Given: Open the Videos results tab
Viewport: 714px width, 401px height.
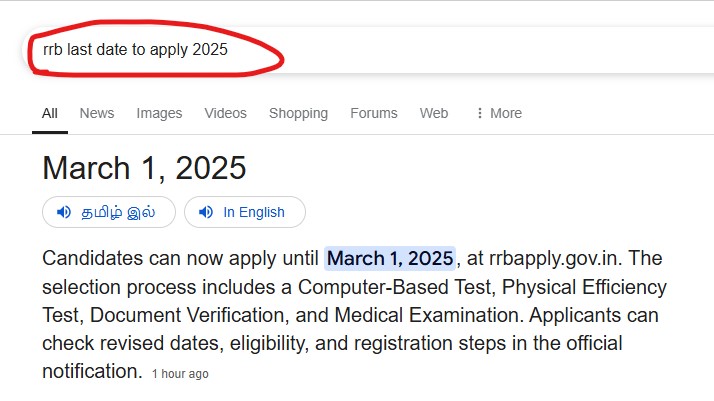Looking at the screenshot, I should pyautogui.click(x=225, y=113).
